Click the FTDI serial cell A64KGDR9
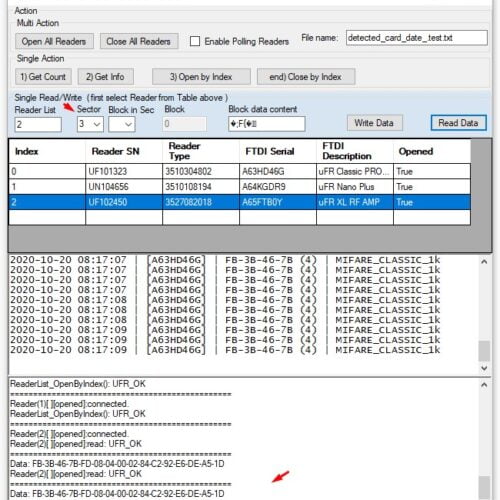500x500 pixels. click(278, 187)
